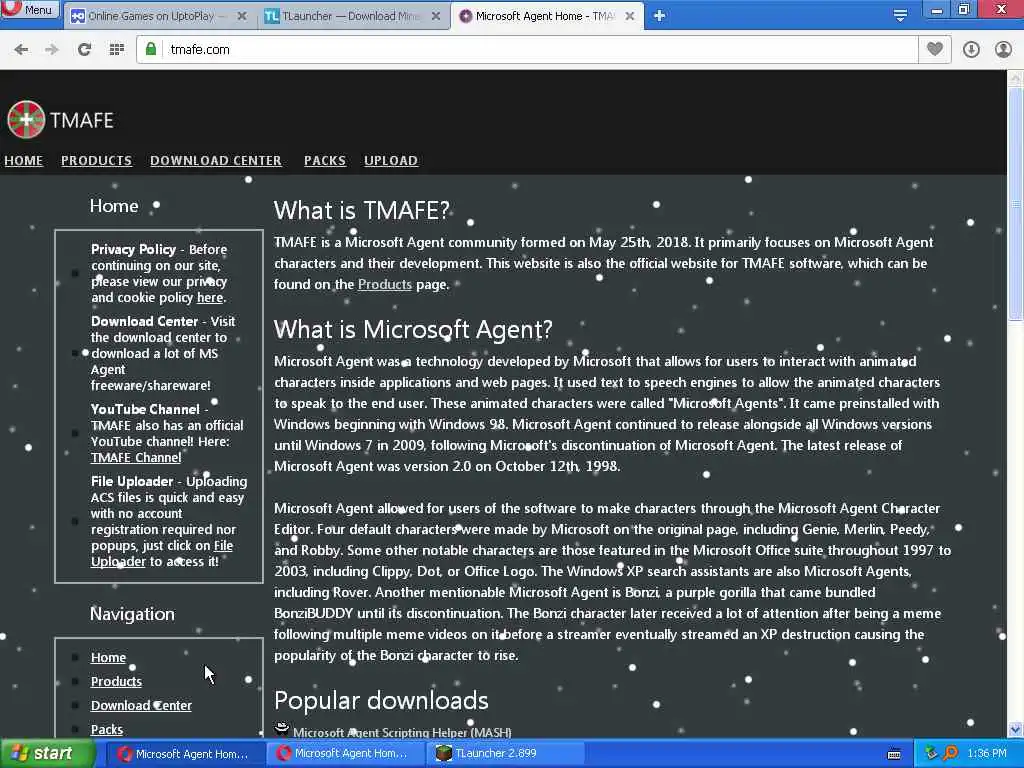
Task: Click the MASH download icon
Action: click(x=282, y=729)
